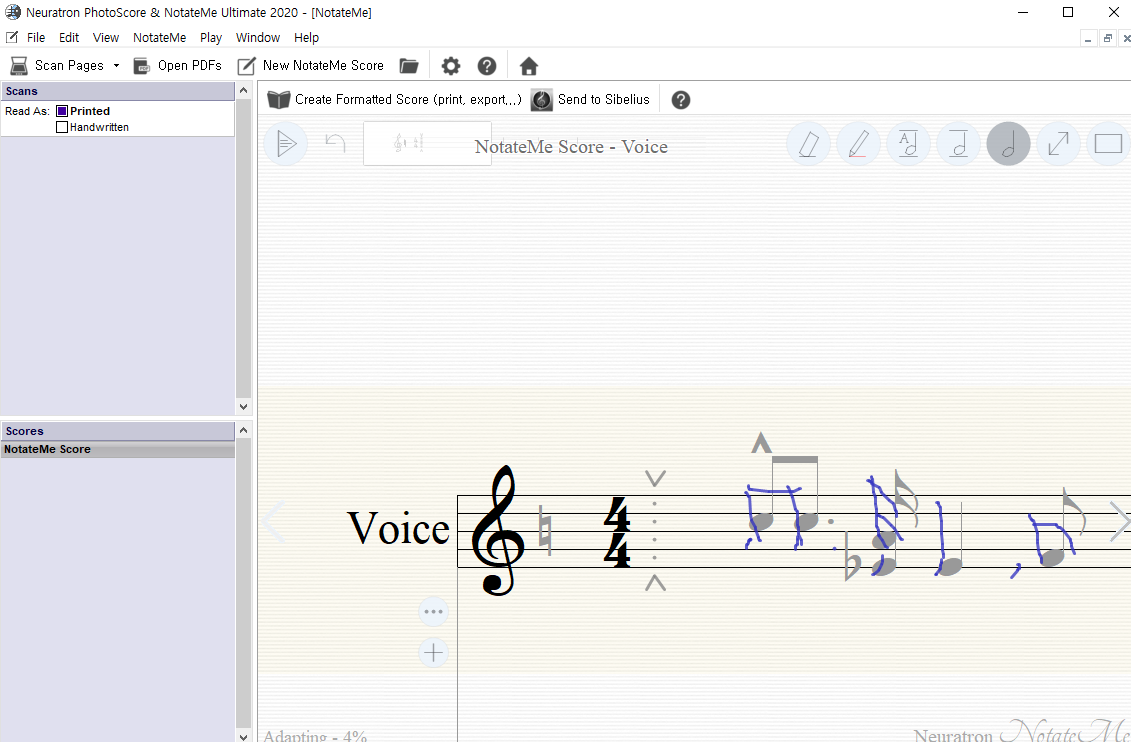
Task: Click Create Formatted Score button
Action: point(394,100)
